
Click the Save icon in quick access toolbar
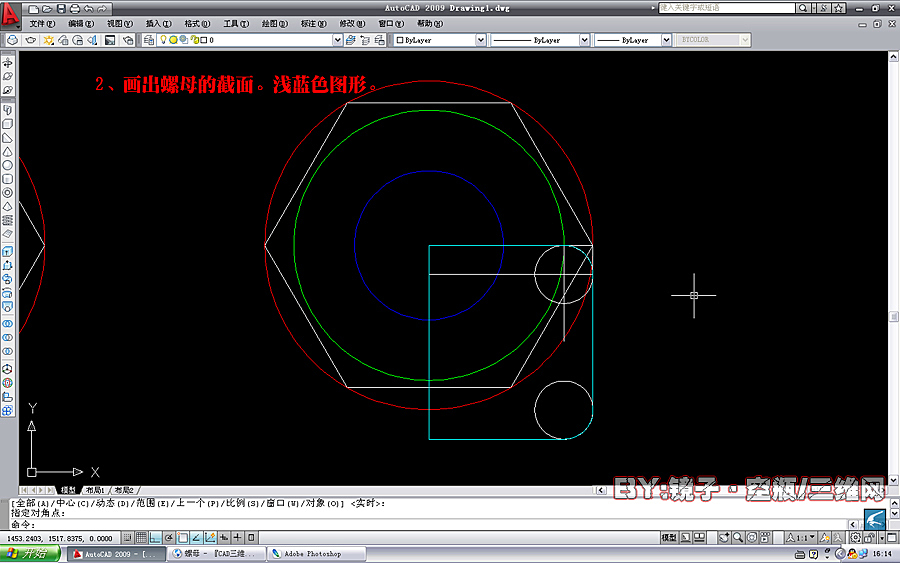point(61,9)
